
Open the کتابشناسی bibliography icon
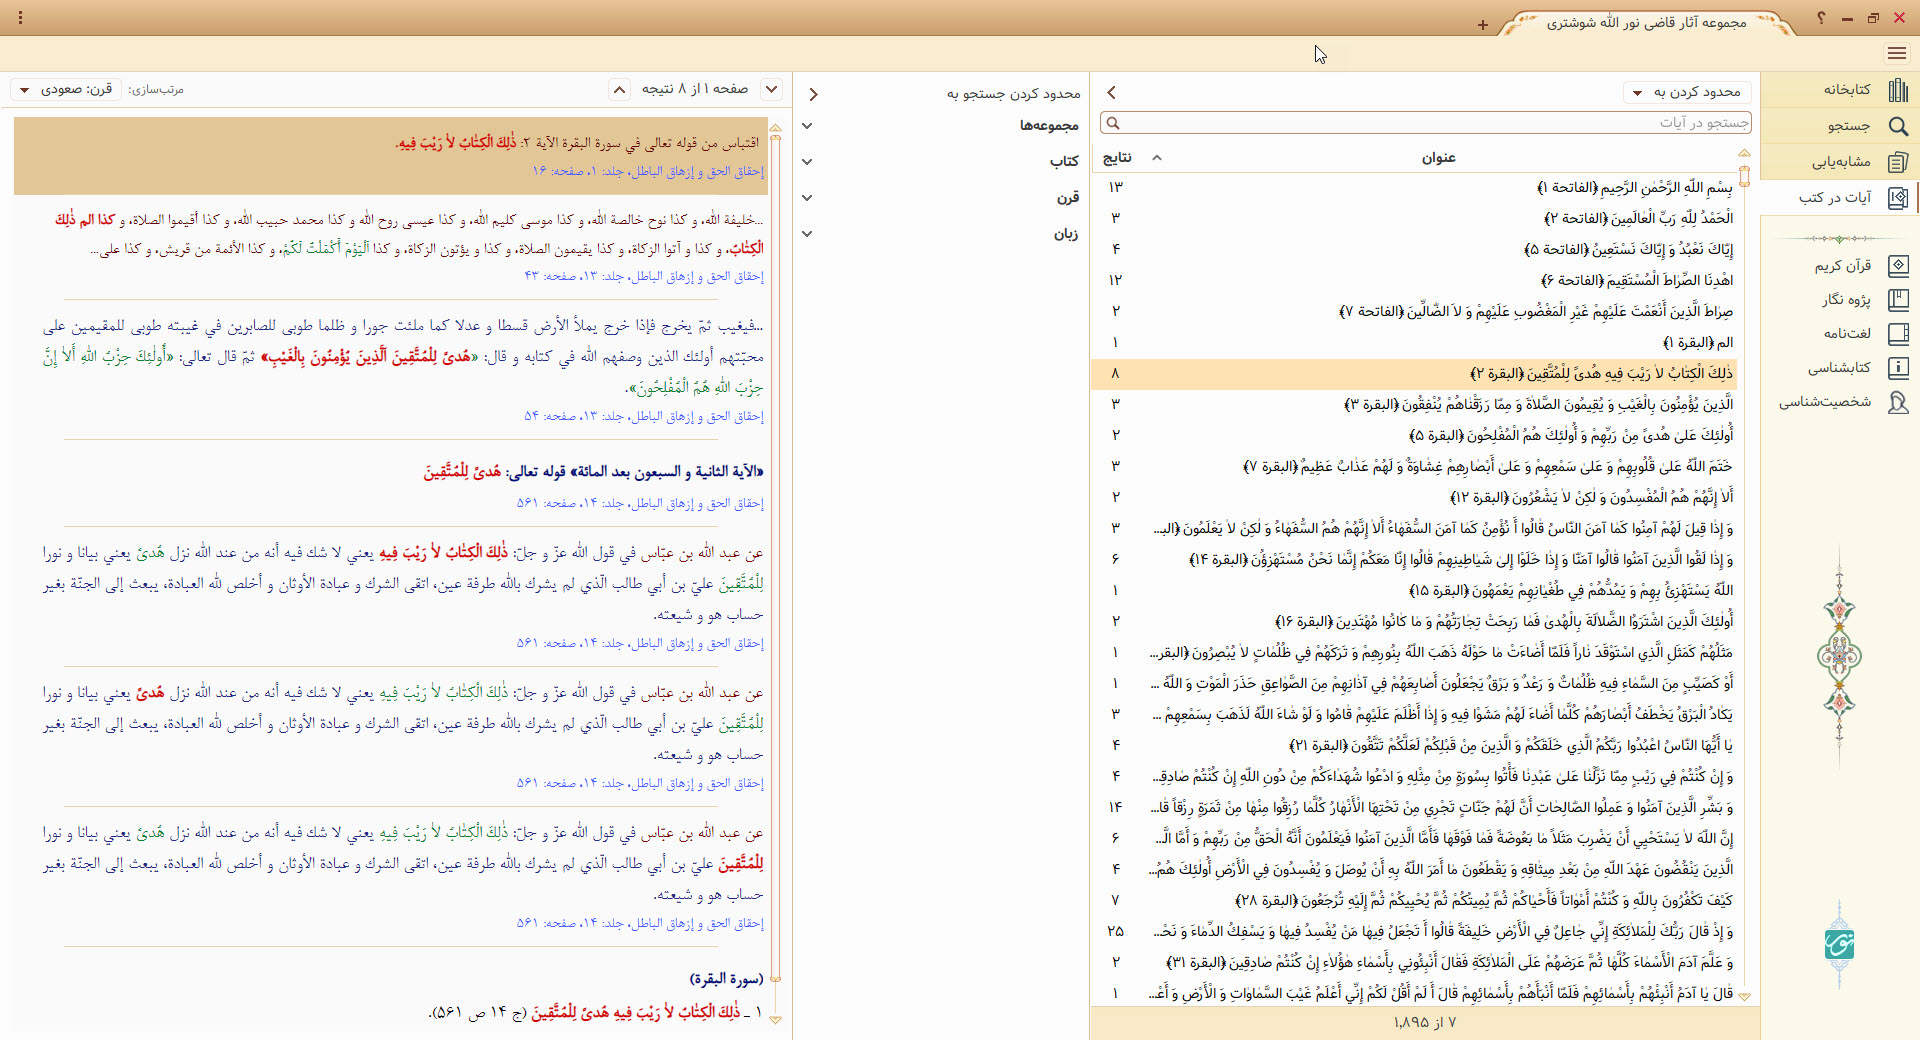(x=1898, y=368)
